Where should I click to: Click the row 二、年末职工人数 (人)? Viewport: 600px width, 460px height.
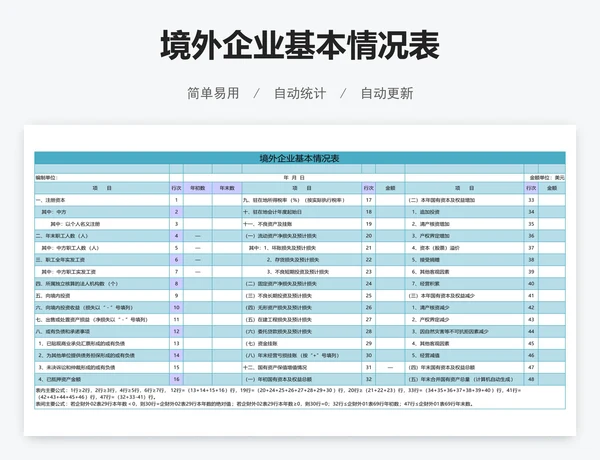(102, 236)
